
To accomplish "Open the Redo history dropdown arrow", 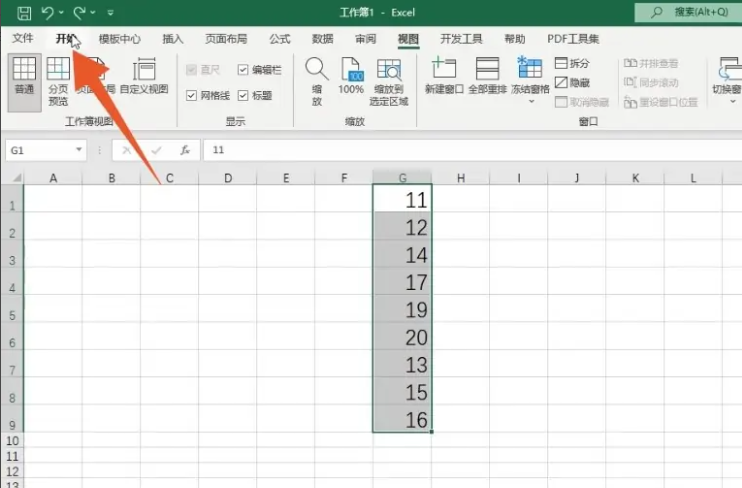I will pos(93,13).
